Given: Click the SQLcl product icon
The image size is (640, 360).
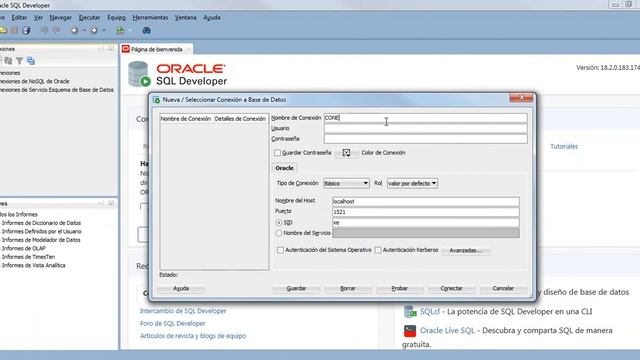Looking at the screenshot, I should [x=410, y=311].
